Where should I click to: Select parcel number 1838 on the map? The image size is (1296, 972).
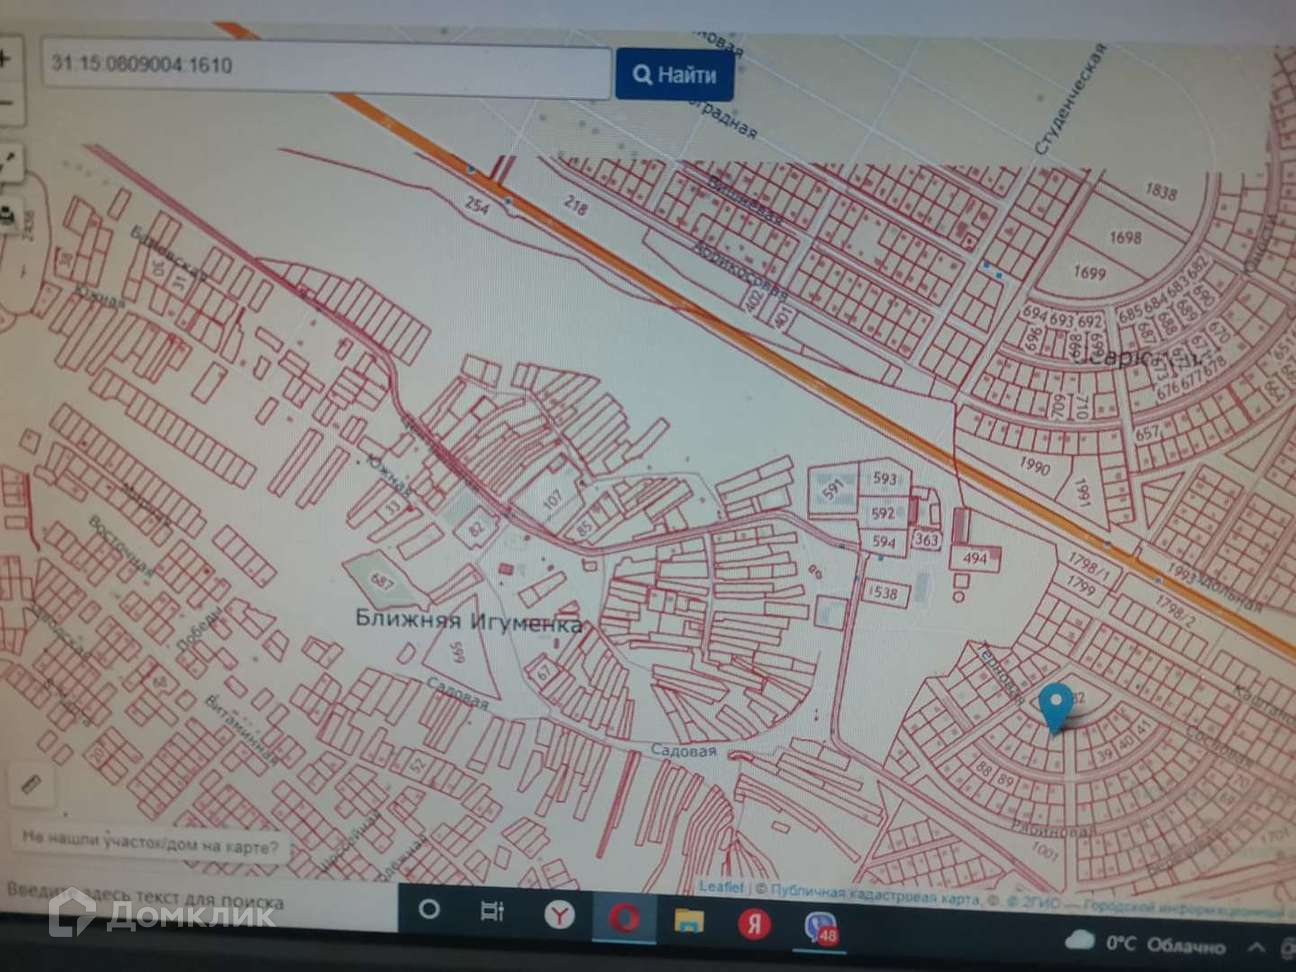[x=1160, y=191]
